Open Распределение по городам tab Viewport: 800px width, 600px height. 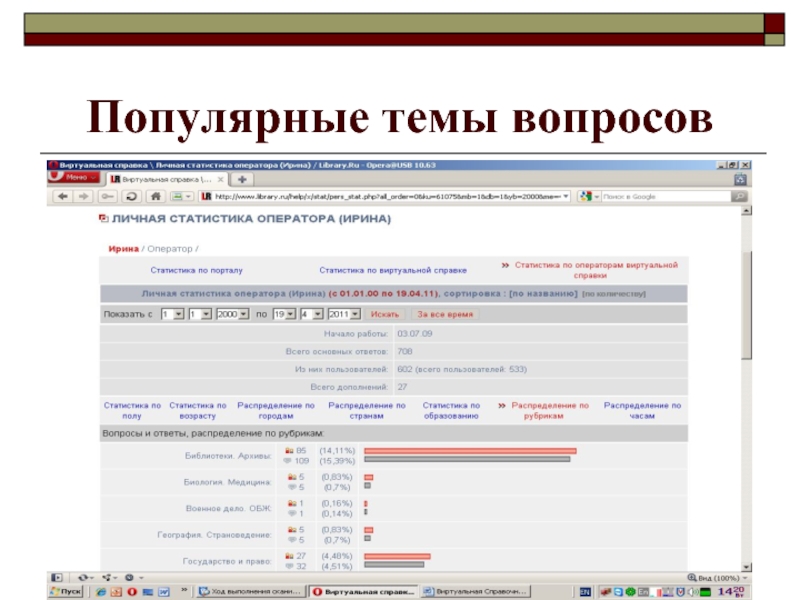[x=276, y=411]
